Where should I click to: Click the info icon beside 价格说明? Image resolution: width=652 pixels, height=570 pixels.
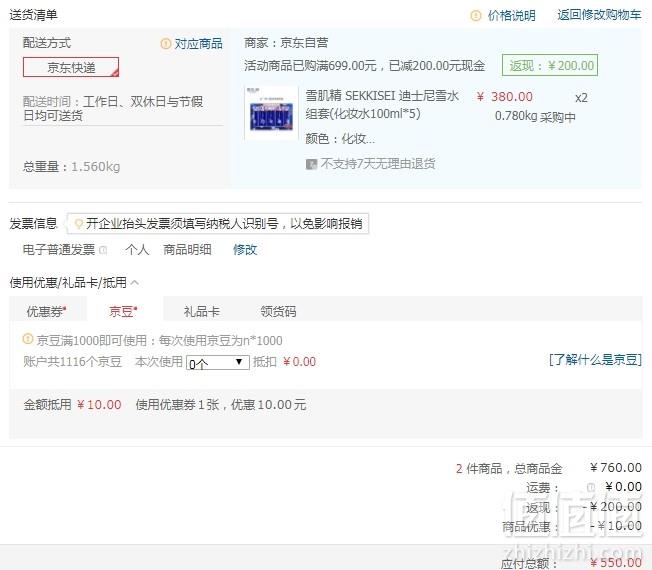475,16
